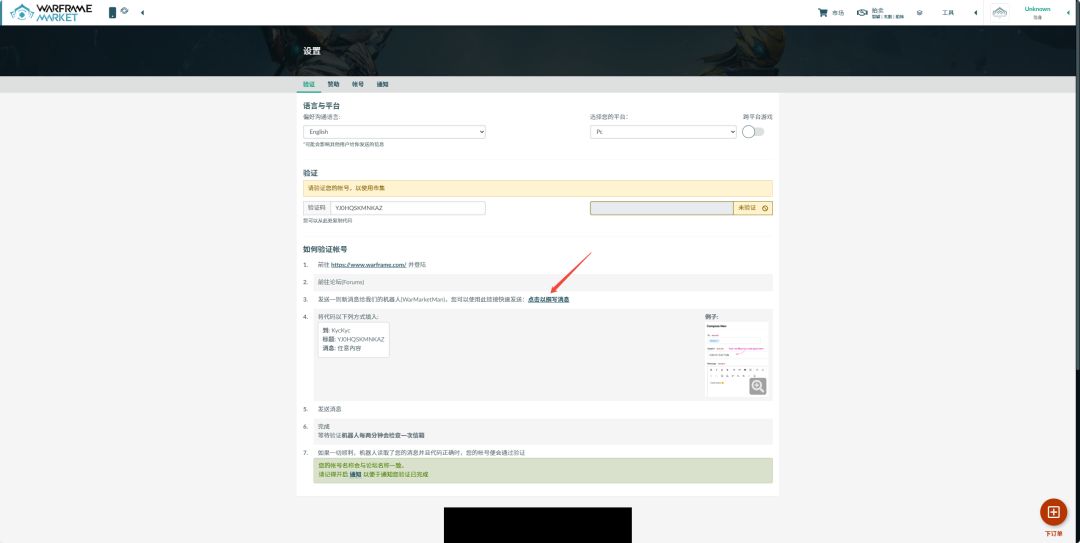Open the preferred language dropdown showing English
Image resolution: width=1080 pixels, height=543 pixels.
click(x=394, y=132)
